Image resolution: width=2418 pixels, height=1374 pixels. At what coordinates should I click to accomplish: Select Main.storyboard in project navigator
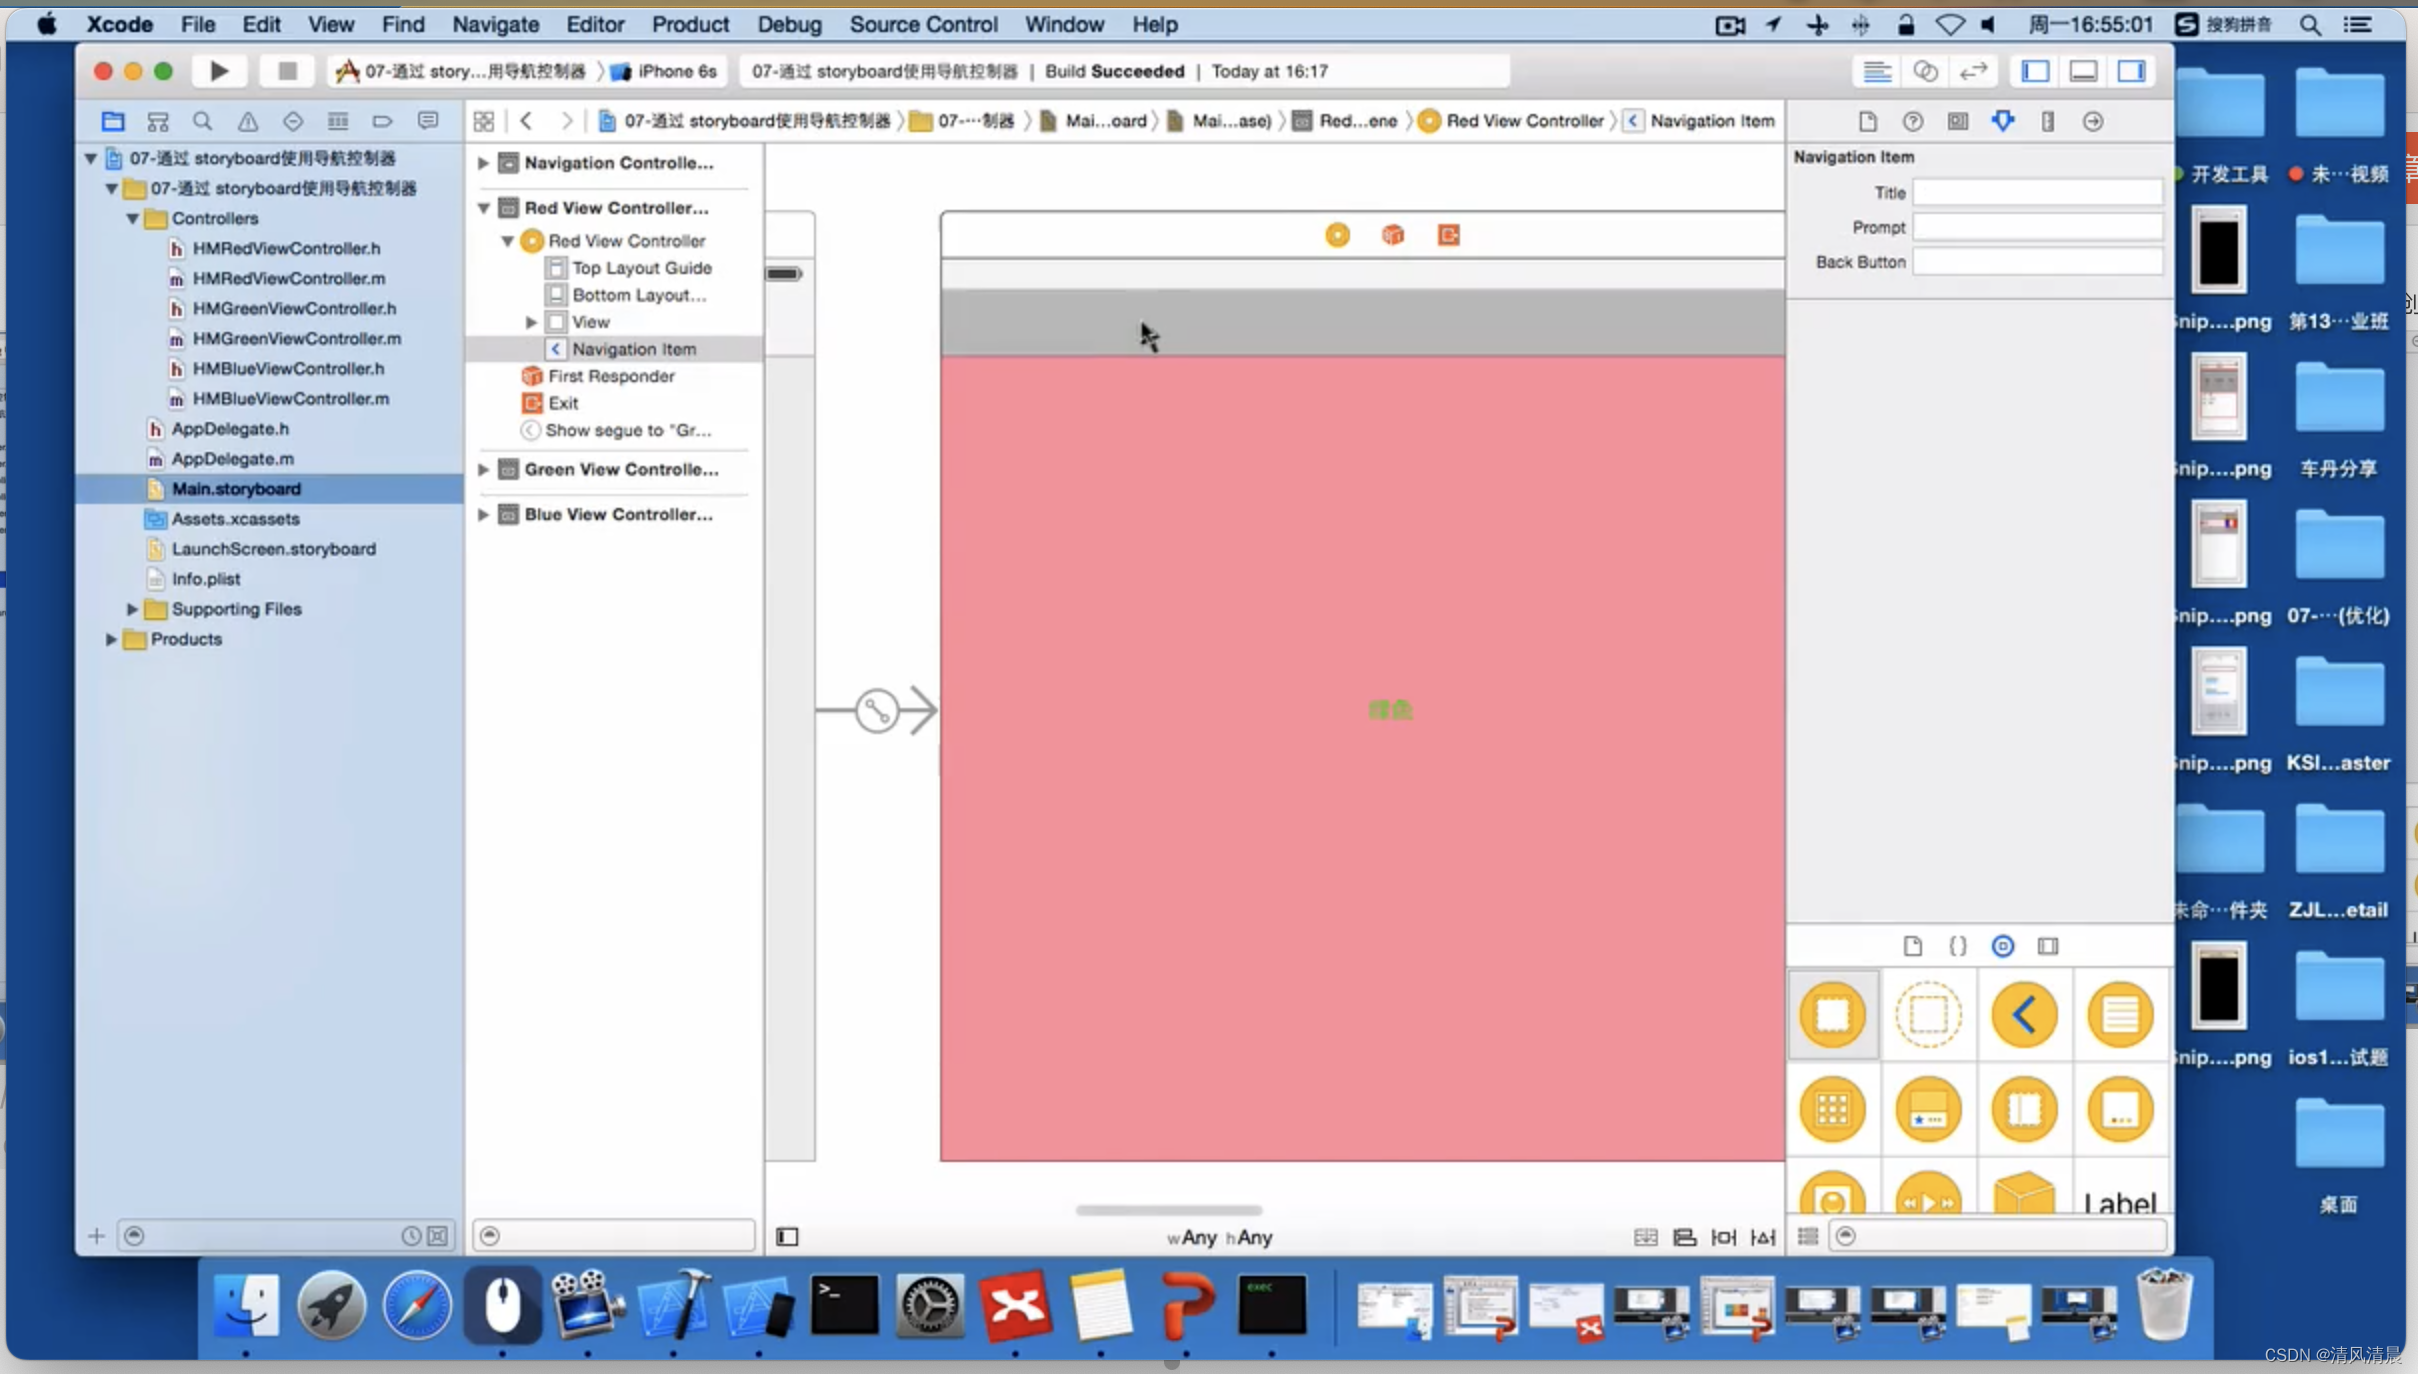pyautogui.click(x=236, y=488)
